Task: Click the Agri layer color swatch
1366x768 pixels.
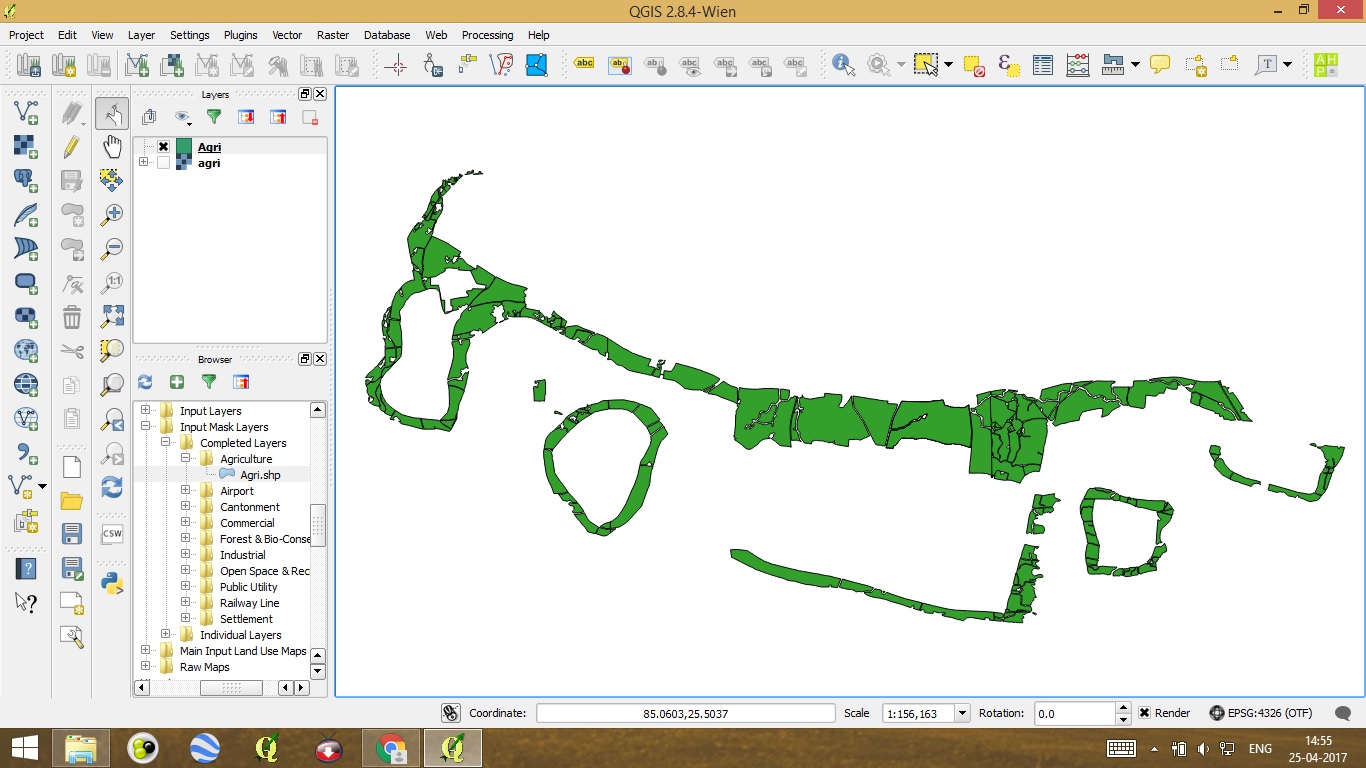Action: click(x=184, y=147)
